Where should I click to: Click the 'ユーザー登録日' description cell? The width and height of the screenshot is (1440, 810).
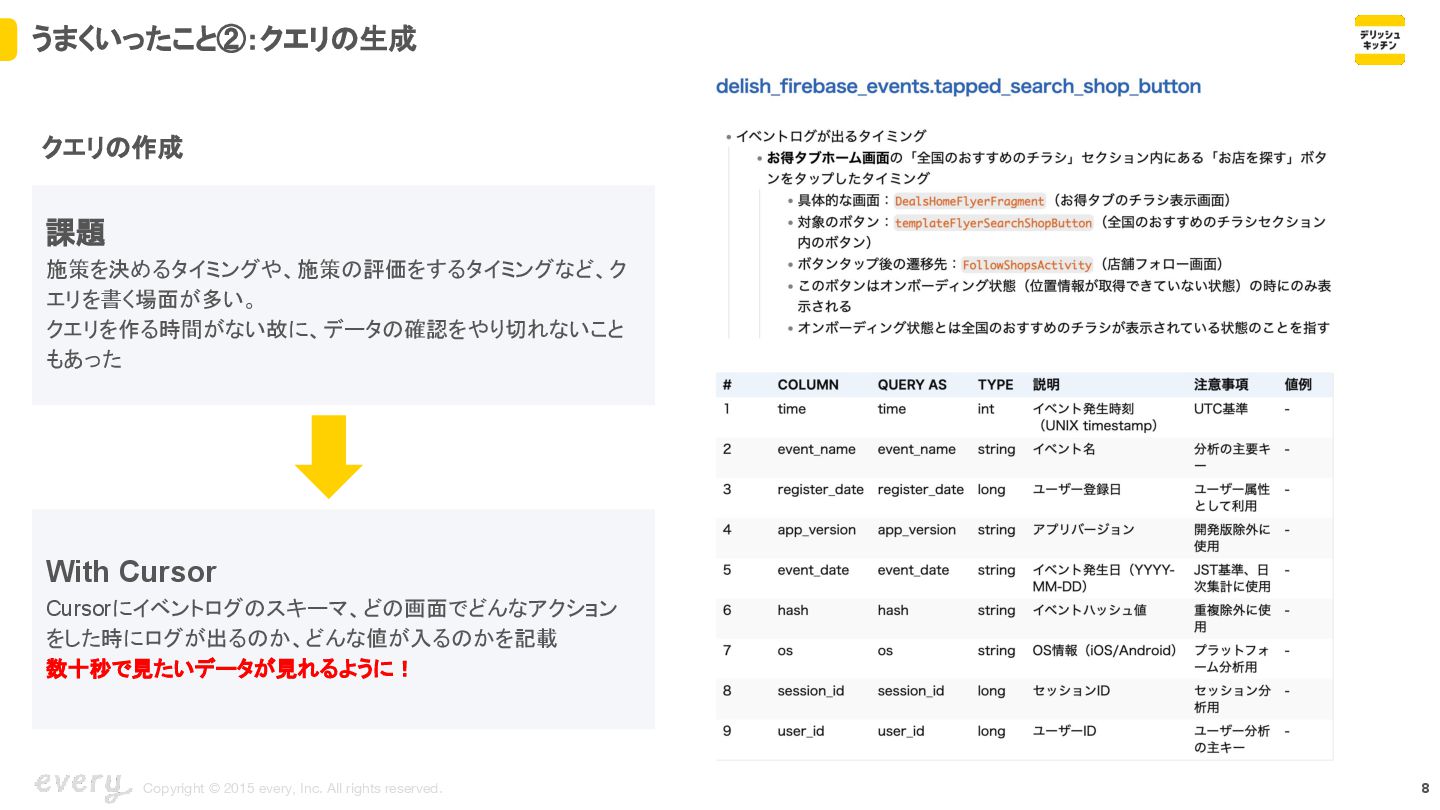click(1077, 489)
